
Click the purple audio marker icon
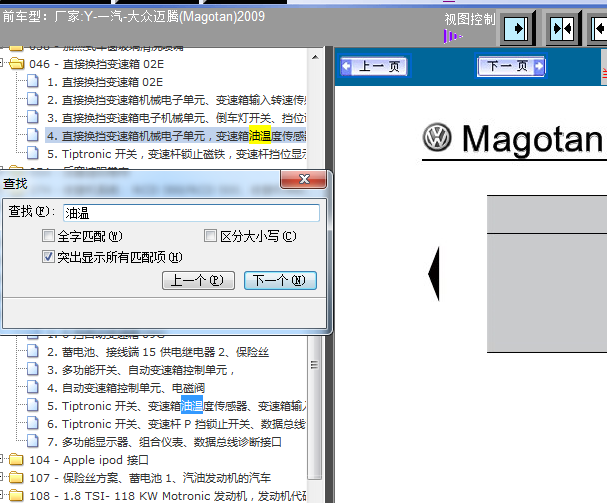click(x=452, y=37)
